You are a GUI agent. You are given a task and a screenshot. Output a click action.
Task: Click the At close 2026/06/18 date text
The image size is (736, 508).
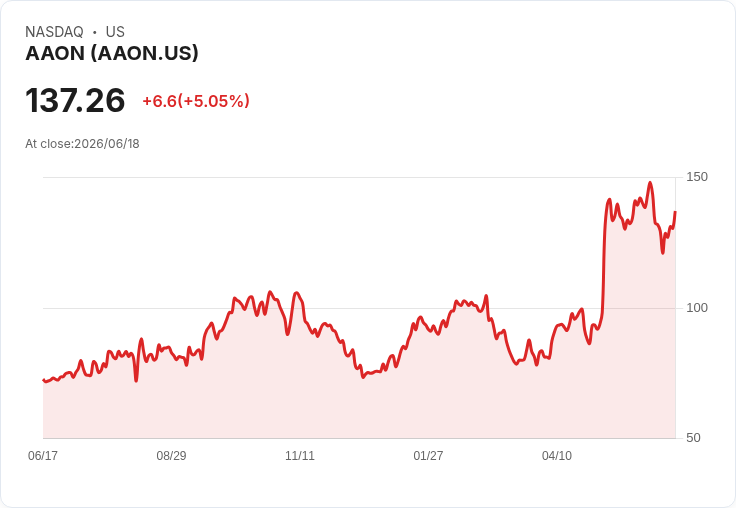click(x=82, y=144)
